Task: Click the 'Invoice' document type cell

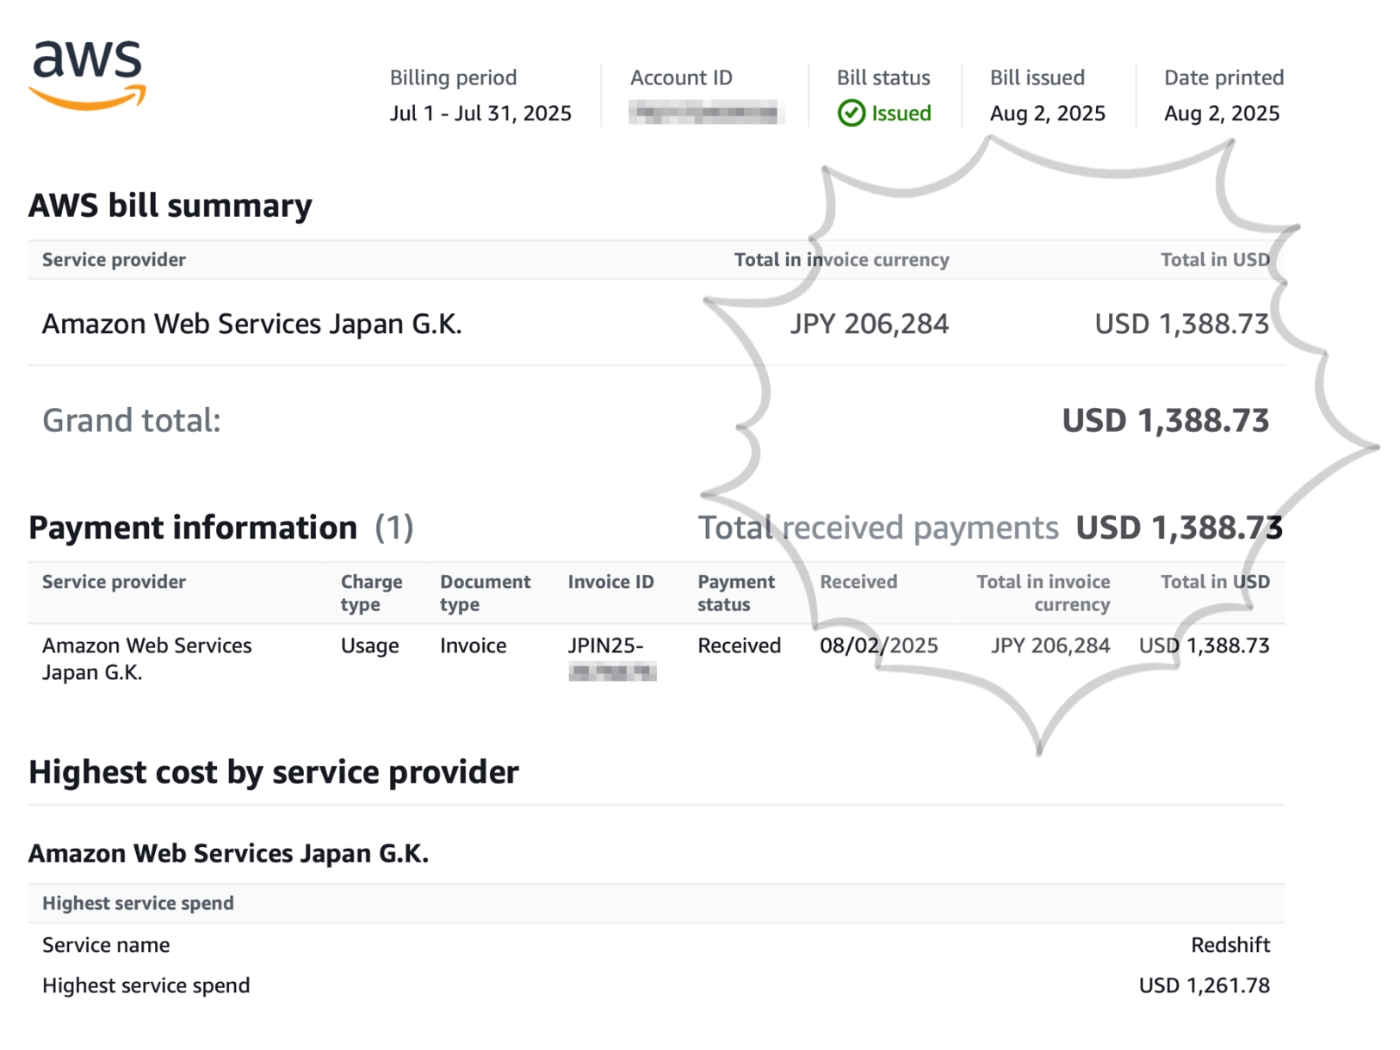Action: coord(473,646)
